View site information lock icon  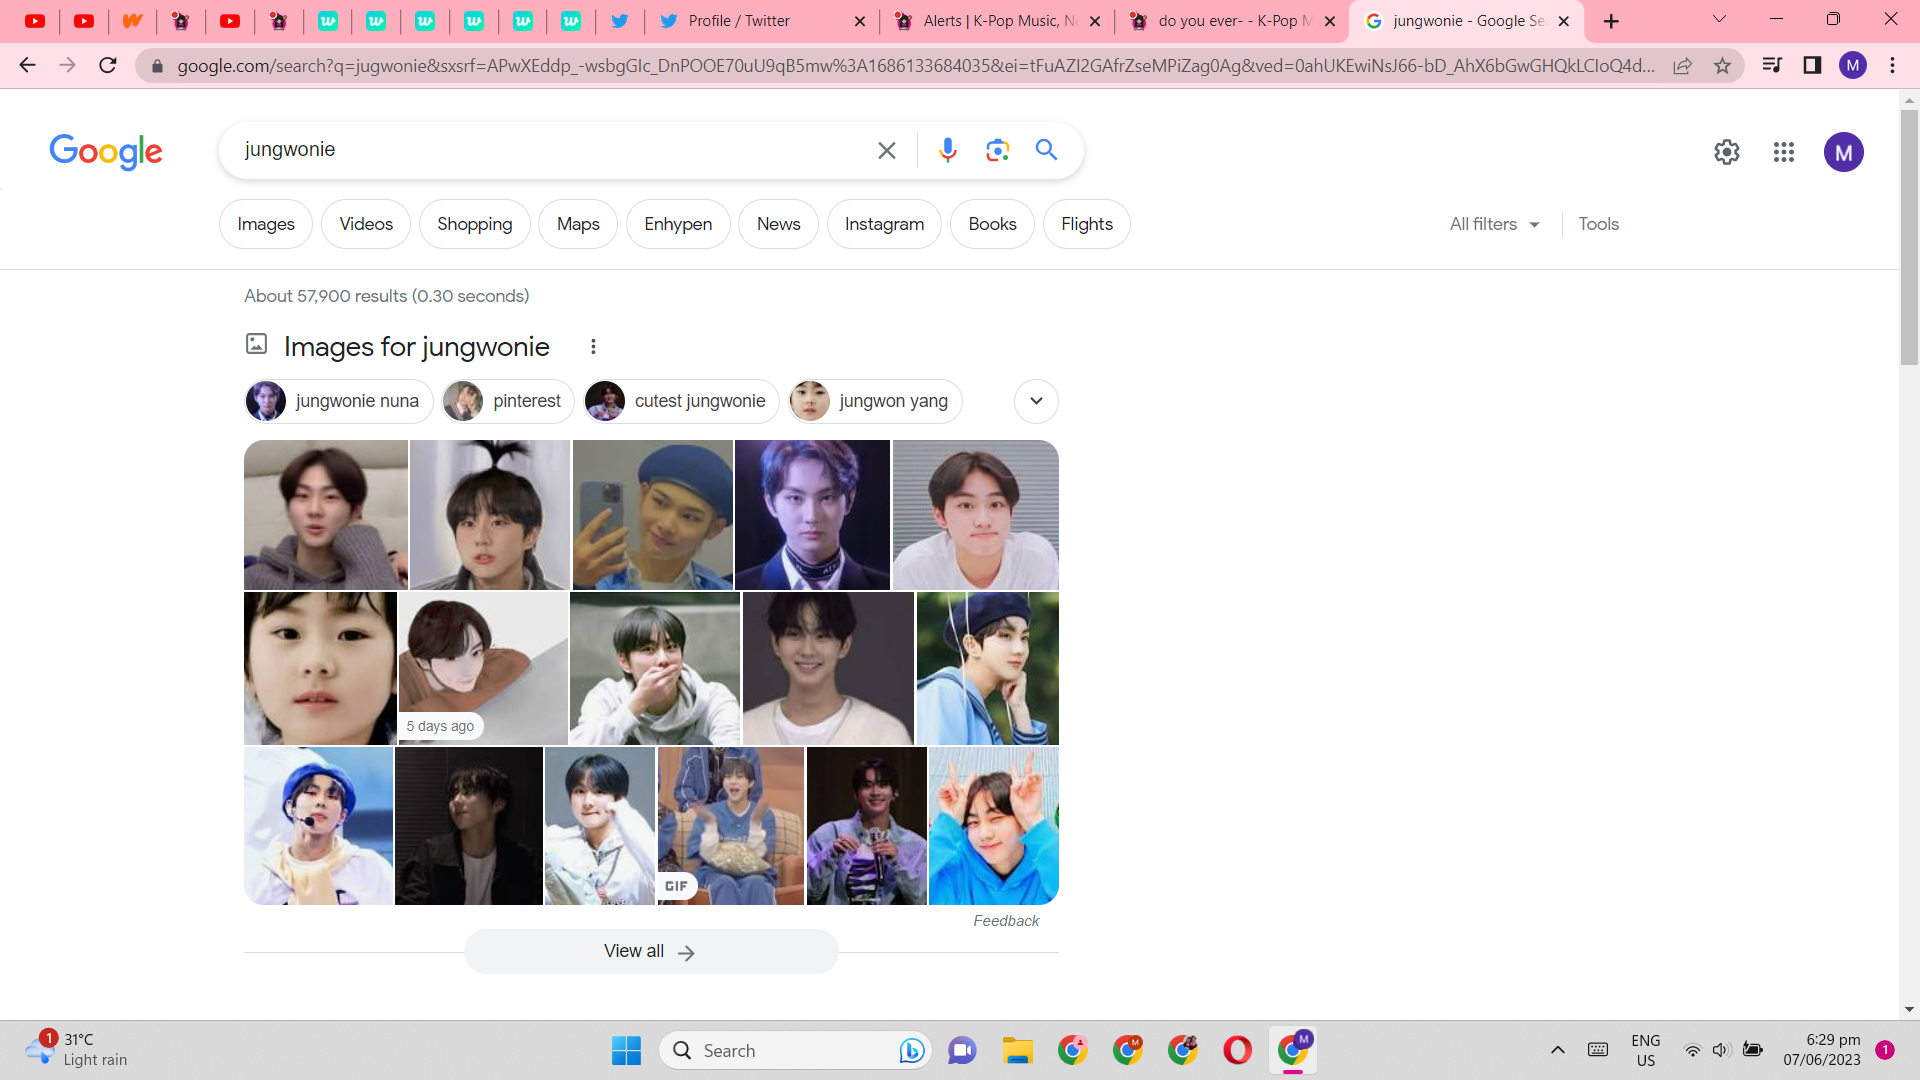tap(157, 66)
